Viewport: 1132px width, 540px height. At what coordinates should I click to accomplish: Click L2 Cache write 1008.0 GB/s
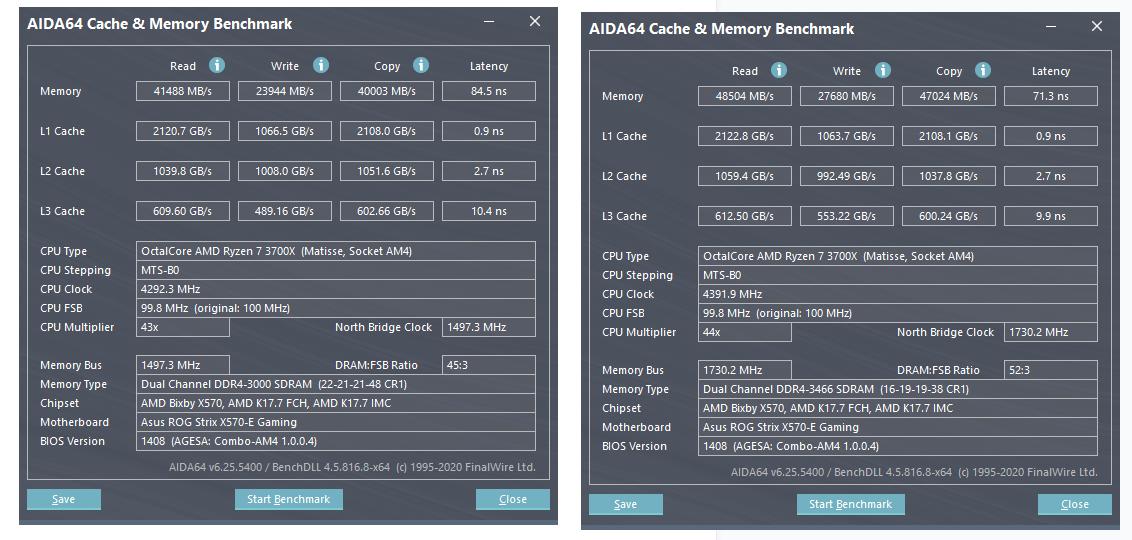pyautogui.click(x=285, y=171)
